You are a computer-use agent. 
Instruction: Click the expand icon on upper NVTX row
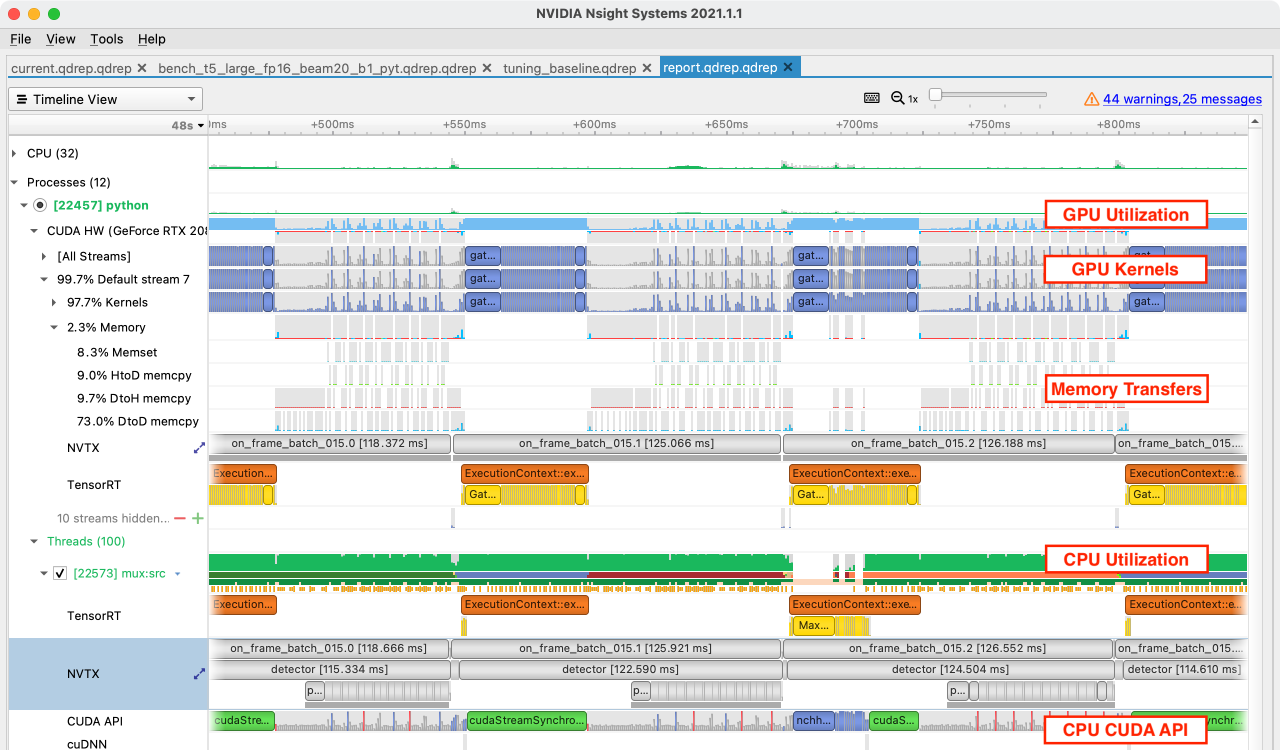198,448
